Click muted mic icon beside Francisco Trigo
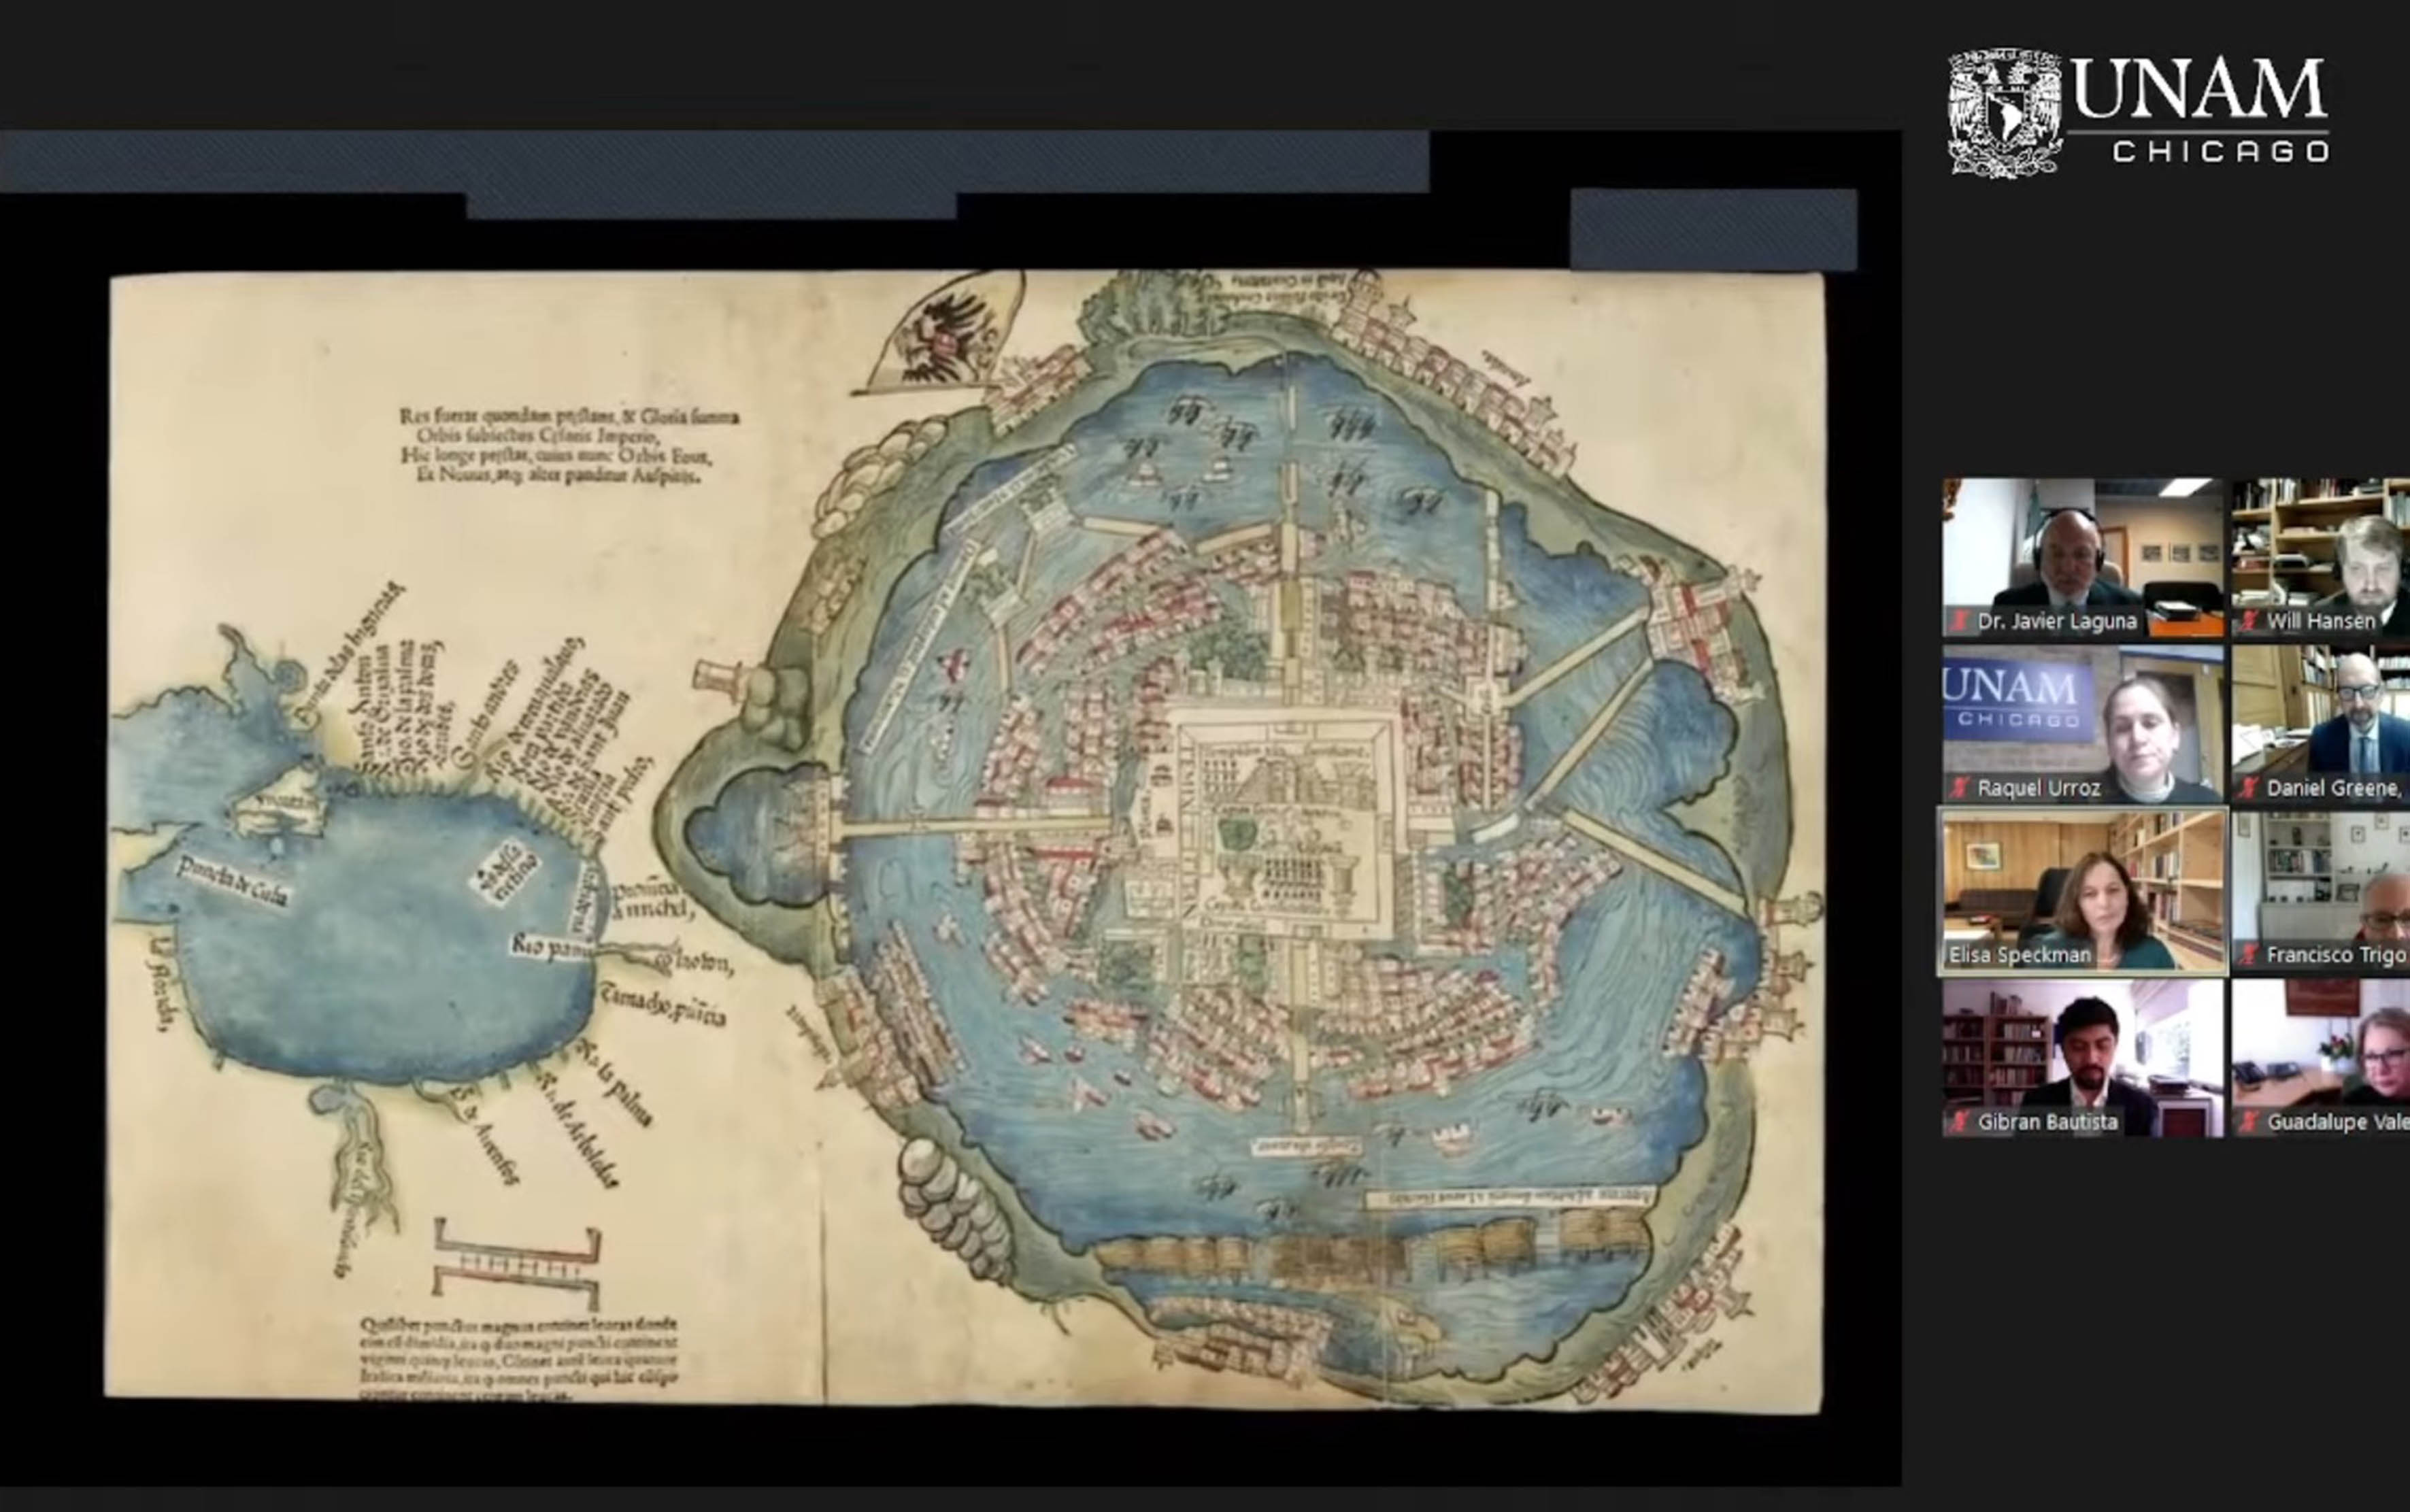 tap(2249, 955)
